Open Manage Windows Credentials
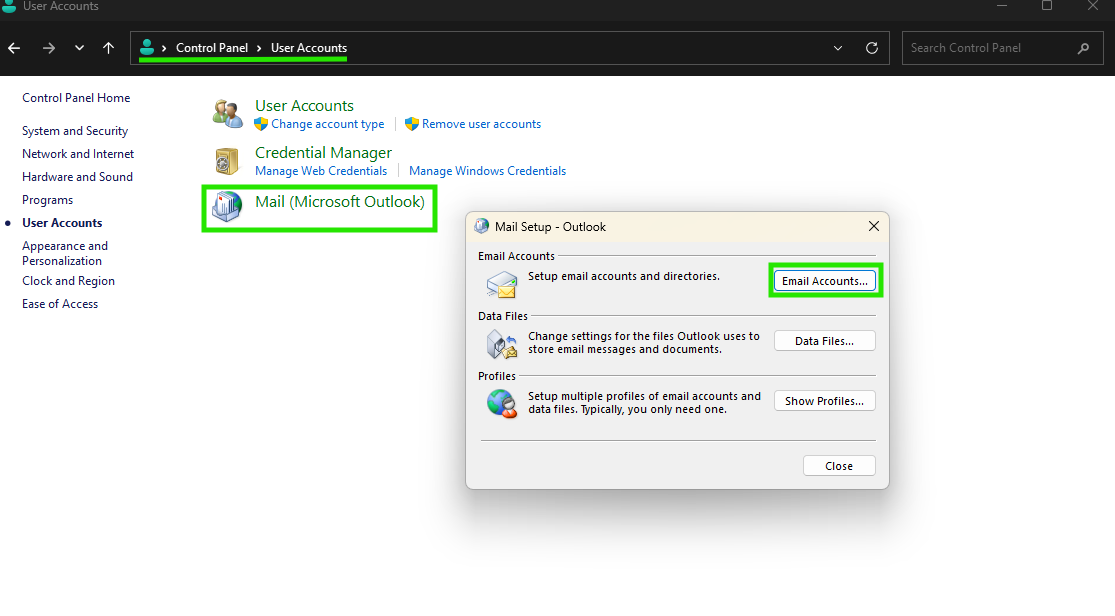 (x=487, y=171)
